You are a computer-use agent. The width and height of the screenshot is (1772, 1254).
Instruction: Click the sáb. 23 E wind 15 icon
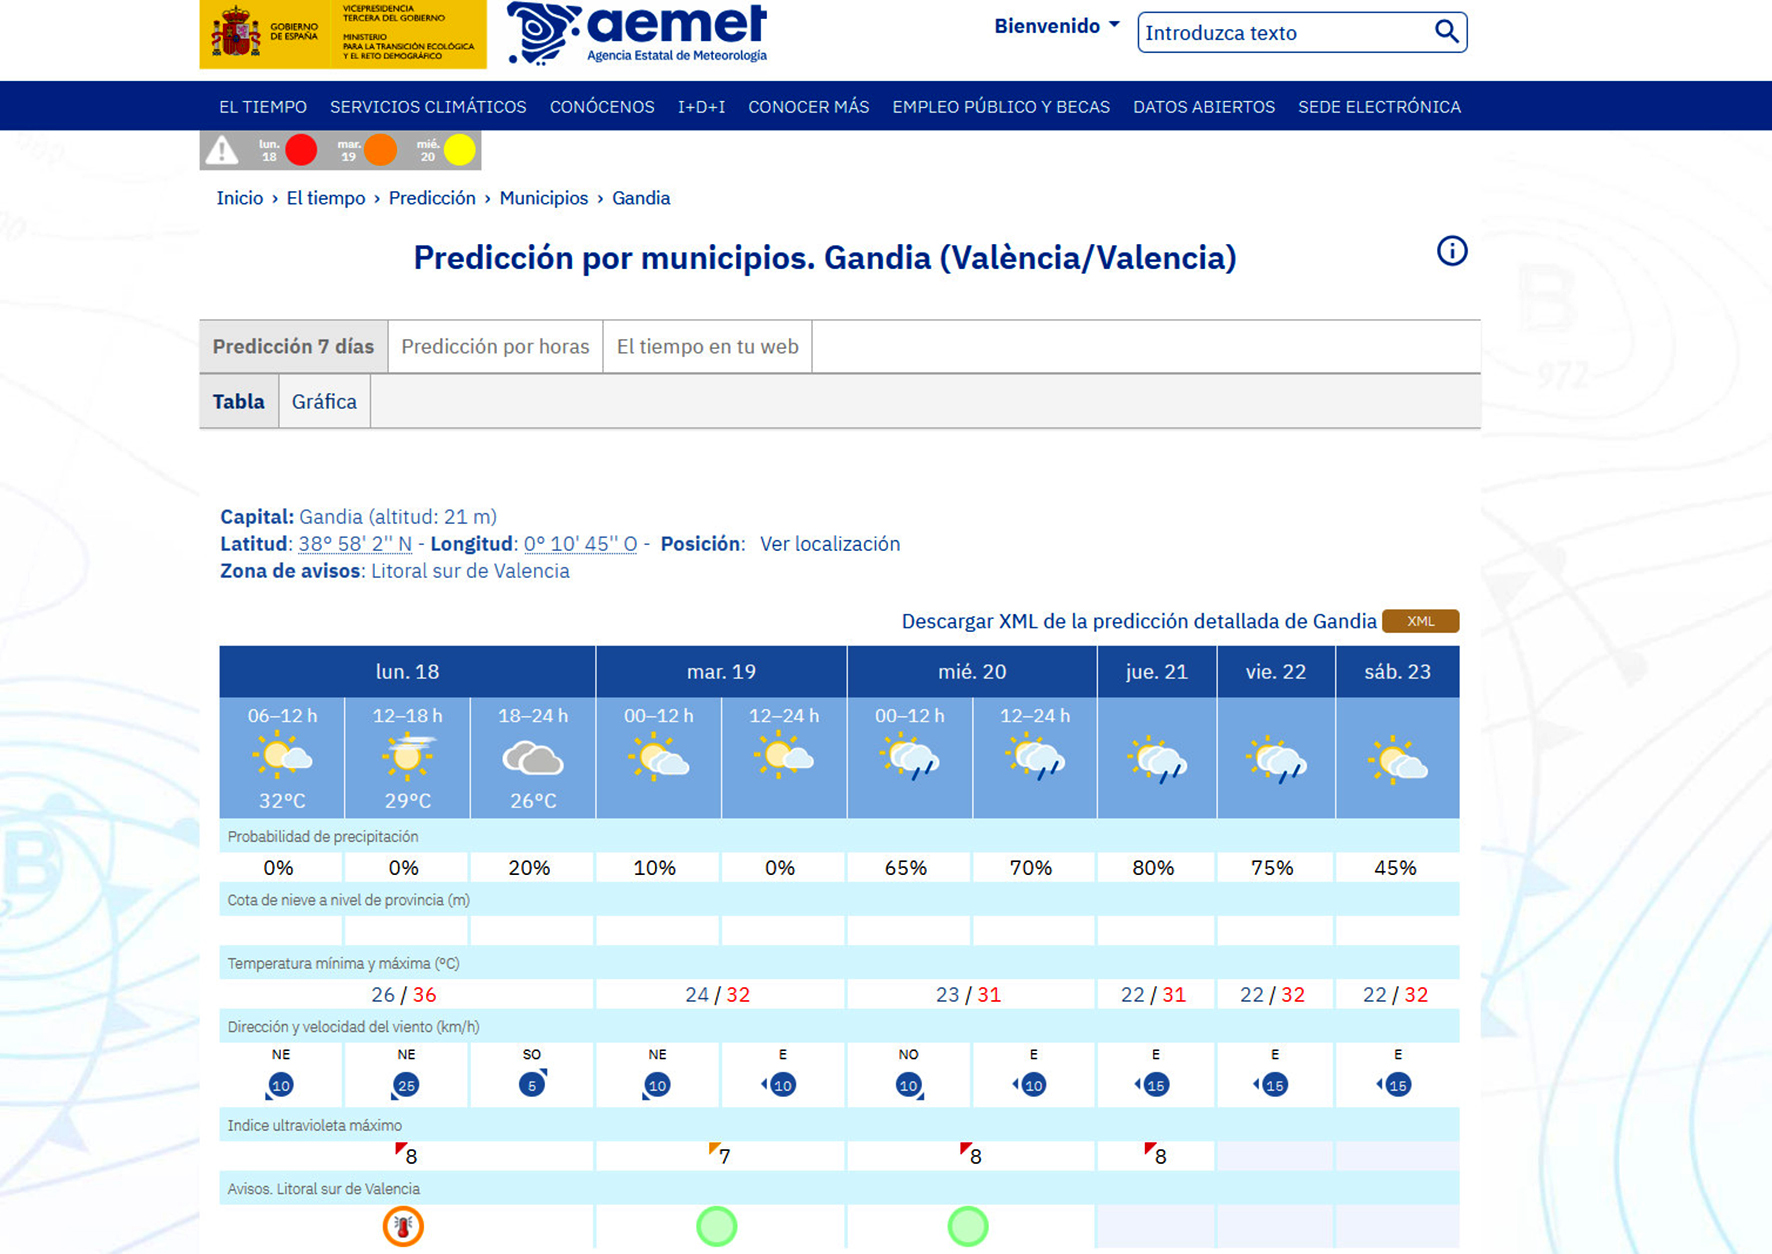pyautogui.click(x=1395, y=1085)
